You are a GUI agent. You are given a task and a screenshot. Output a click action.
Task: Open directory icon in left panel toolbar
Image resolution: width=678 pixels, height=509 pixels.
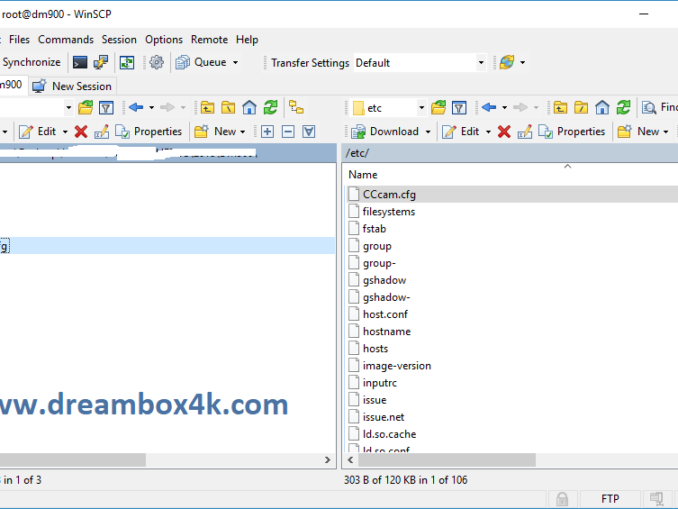coord(86,108)
